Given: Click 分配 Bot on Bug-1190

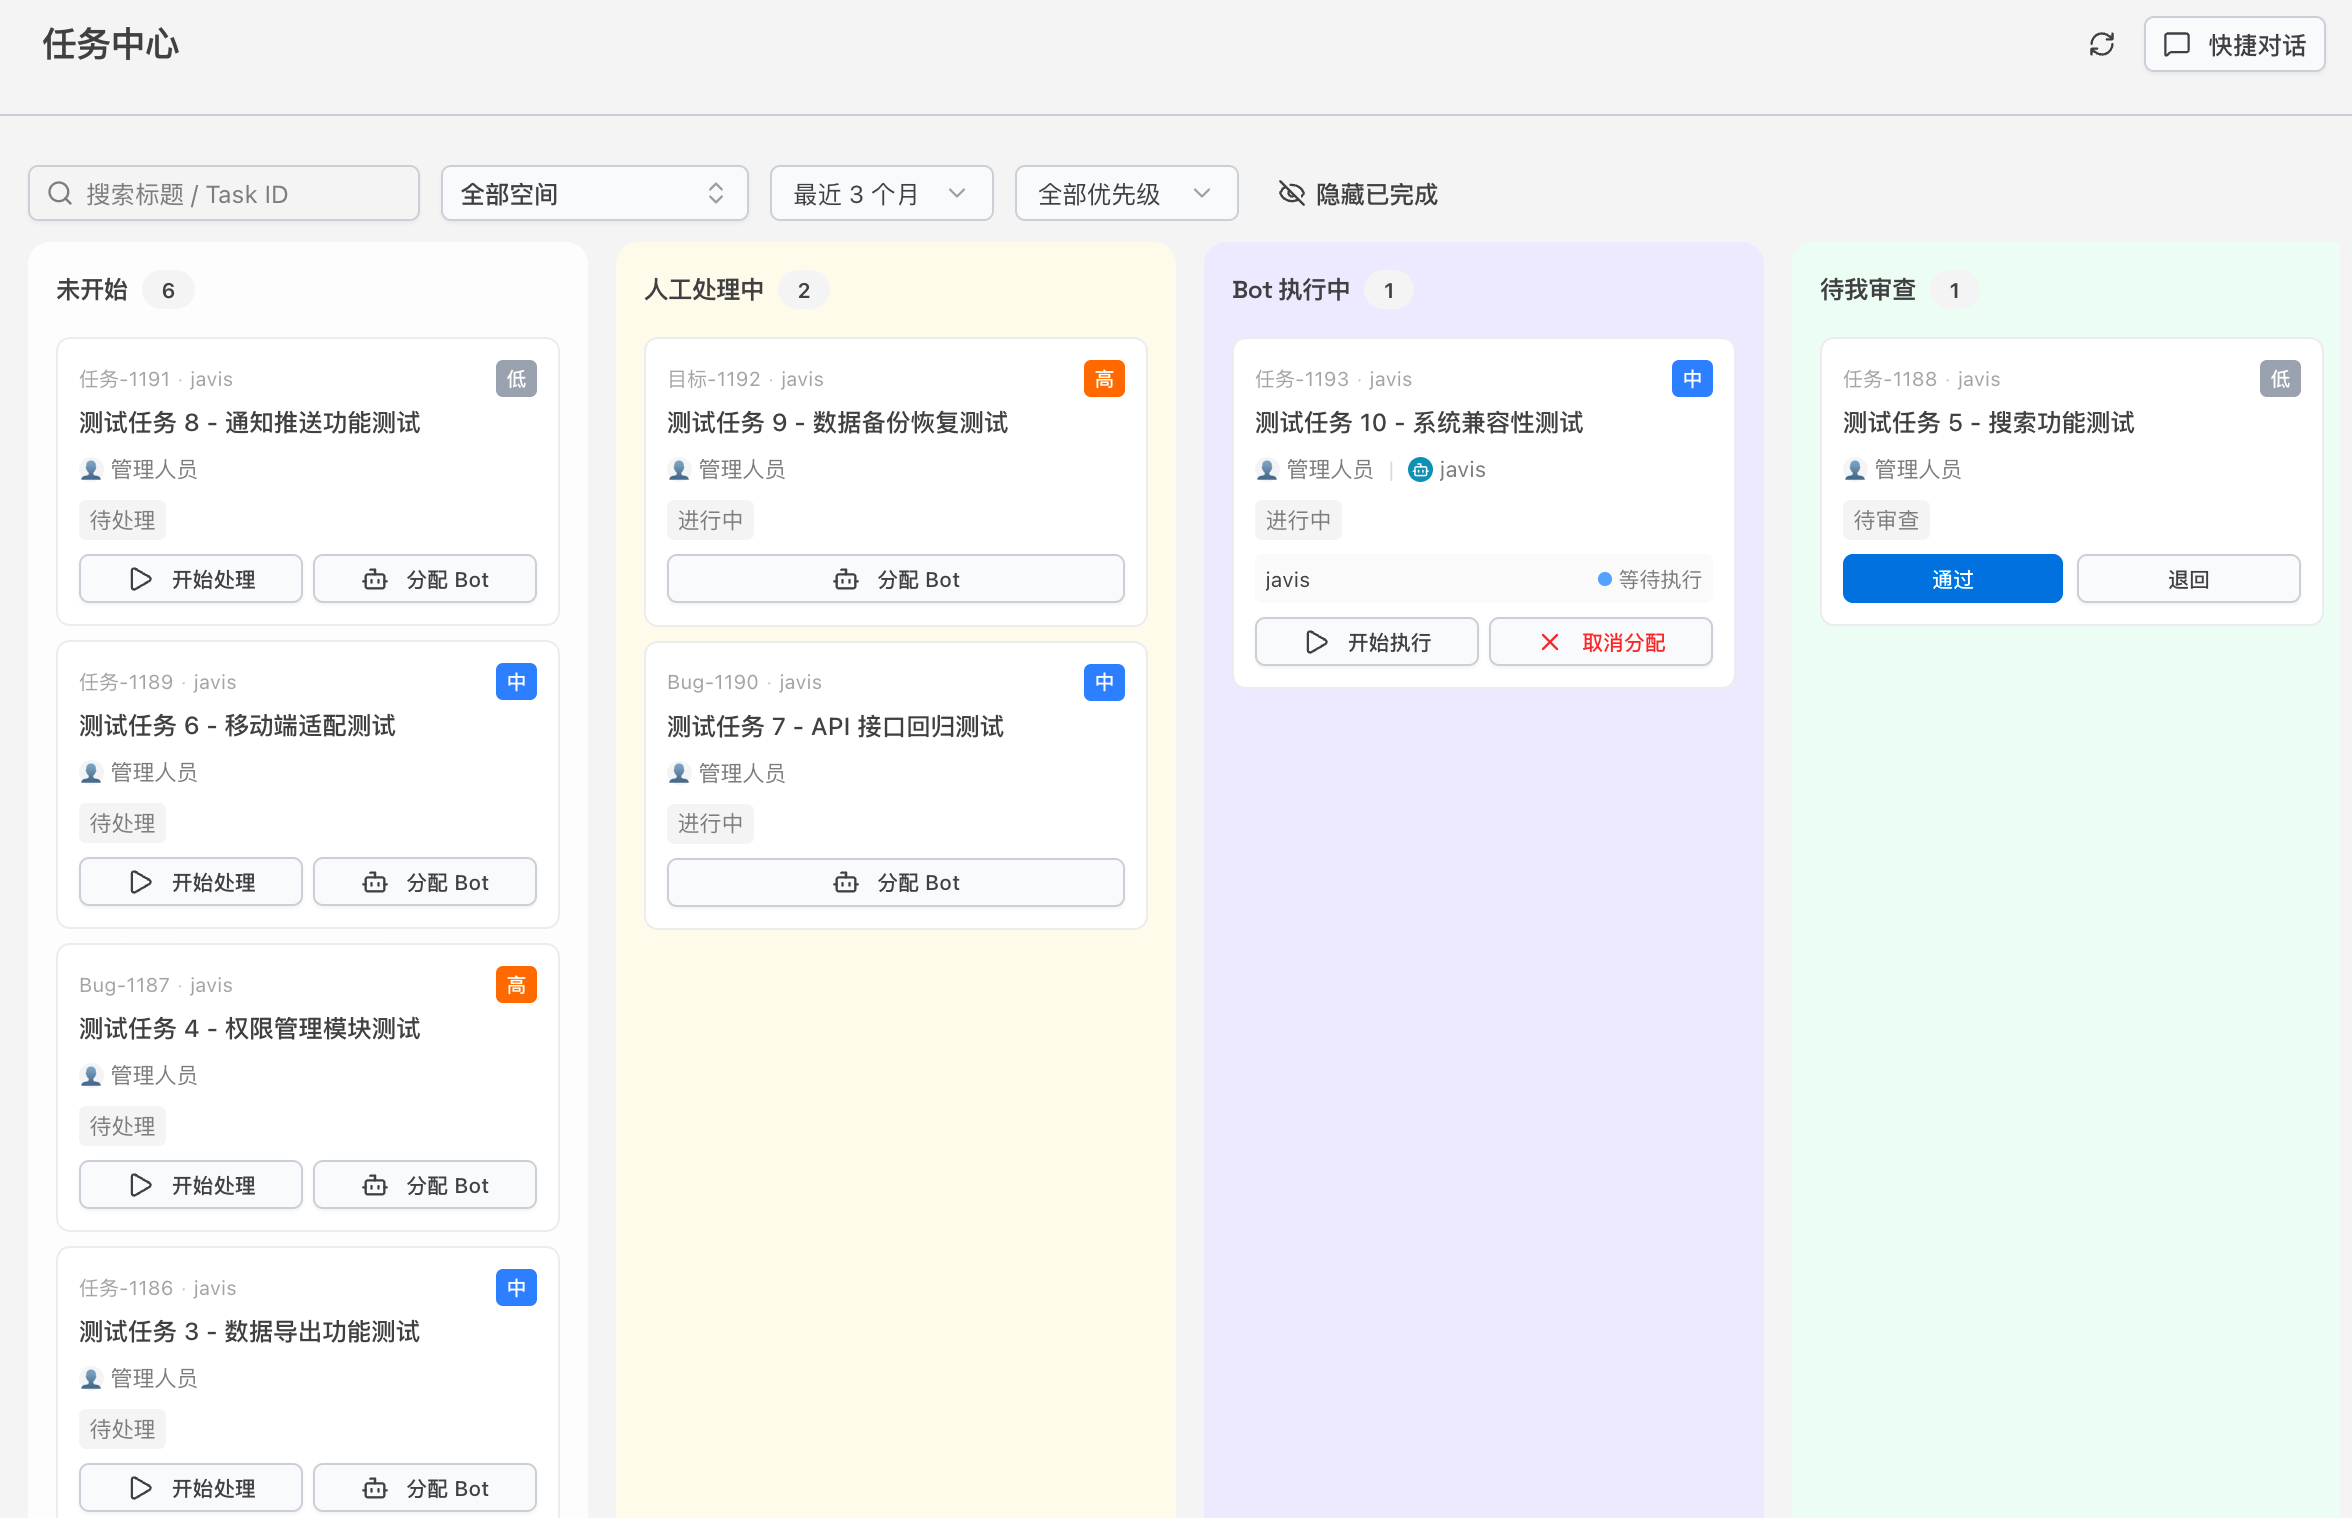Looking at the screenshot, I should point(895,882).
